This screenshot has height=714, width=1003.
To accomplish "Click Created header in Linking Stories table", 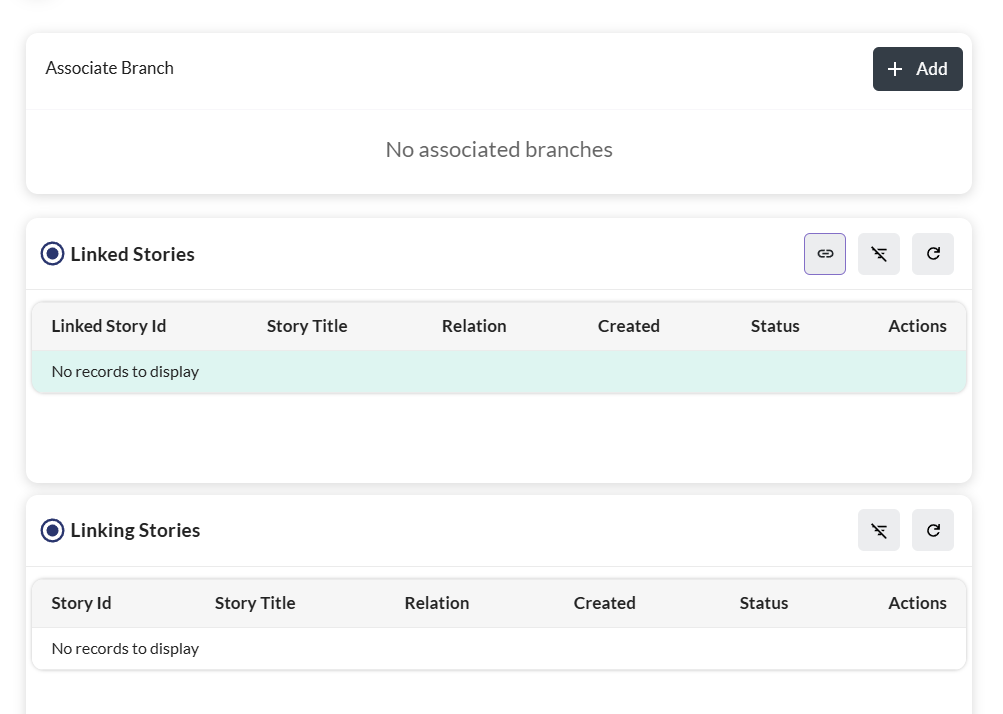I will pyautogui.click(x=604, y=603).
